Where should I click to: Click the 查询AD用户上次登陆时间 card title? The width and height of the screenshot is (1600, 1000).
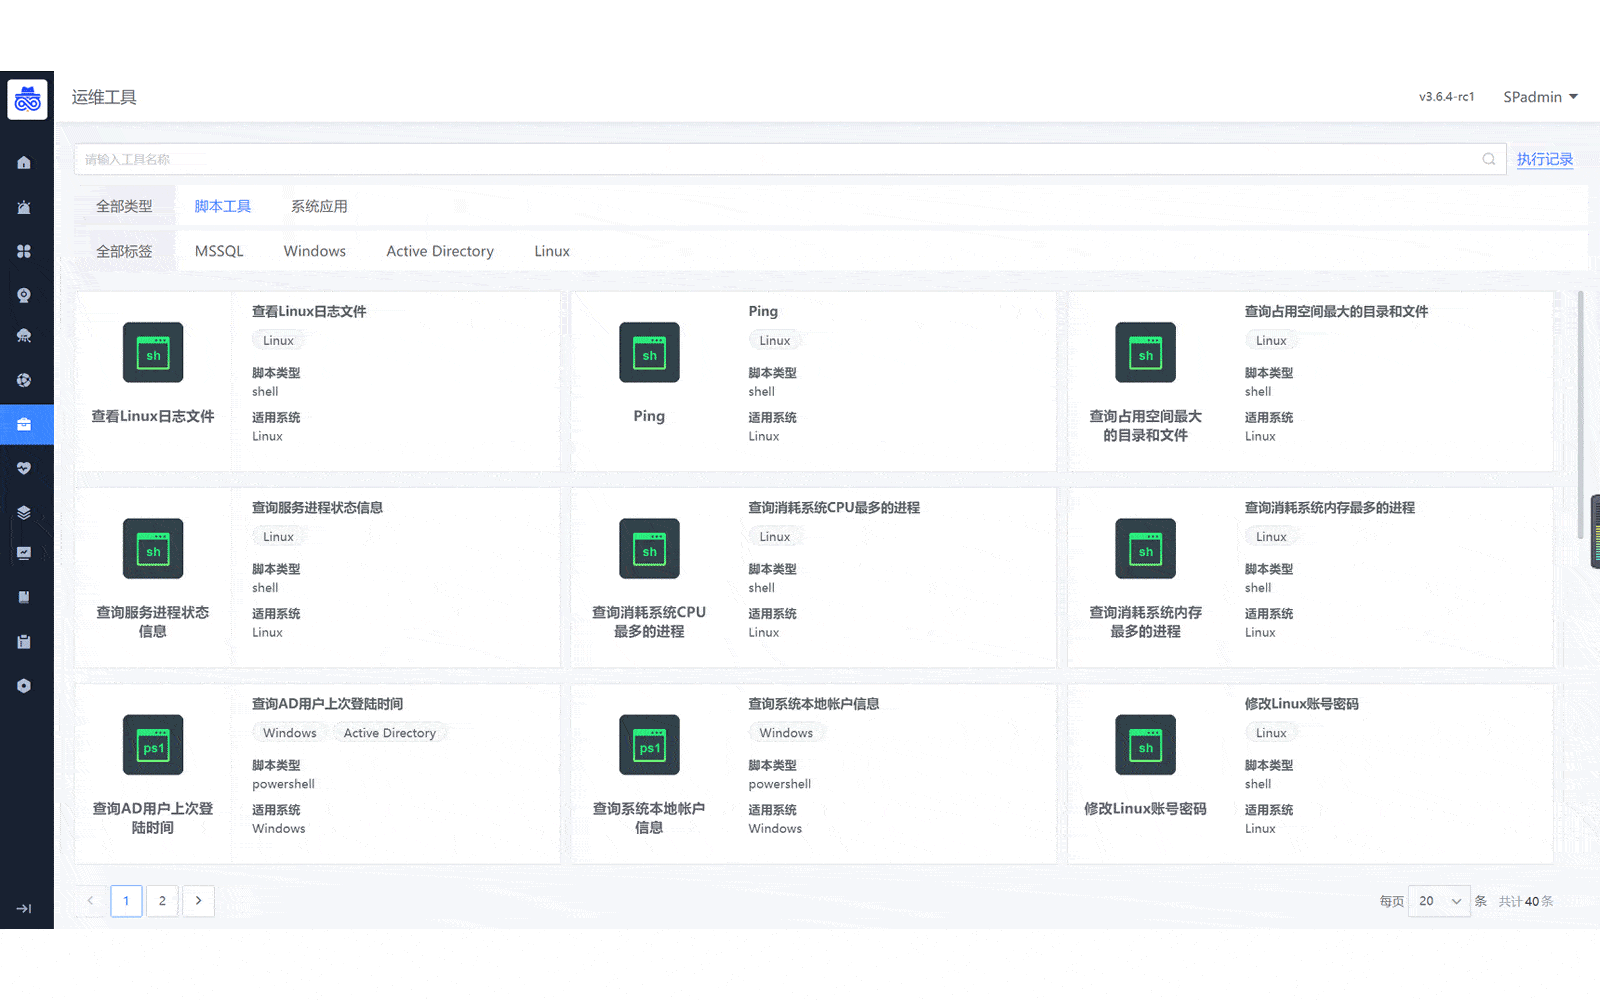point(327,703)
